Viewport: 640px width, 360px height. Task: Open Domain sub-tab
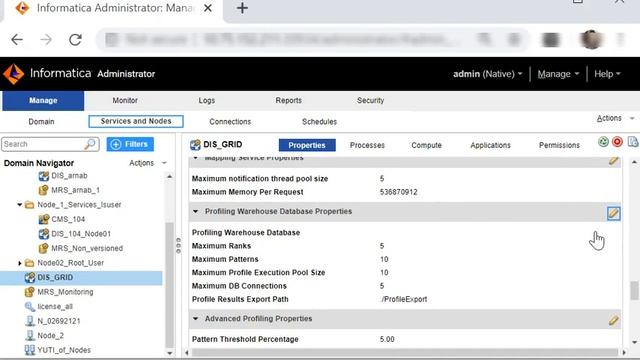pyautogui.click(x=41, y=122)
